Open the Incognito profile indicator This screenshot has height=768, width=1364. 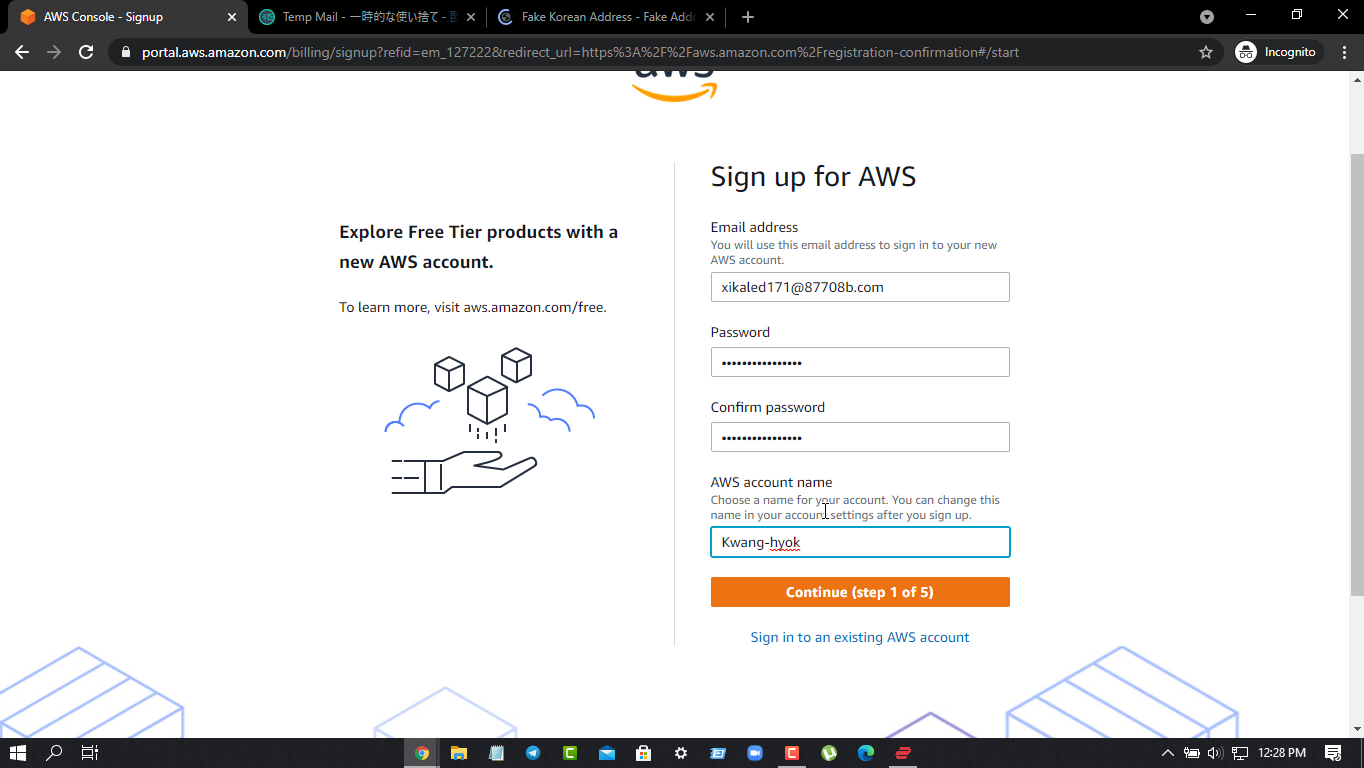tap(1279, 52)
